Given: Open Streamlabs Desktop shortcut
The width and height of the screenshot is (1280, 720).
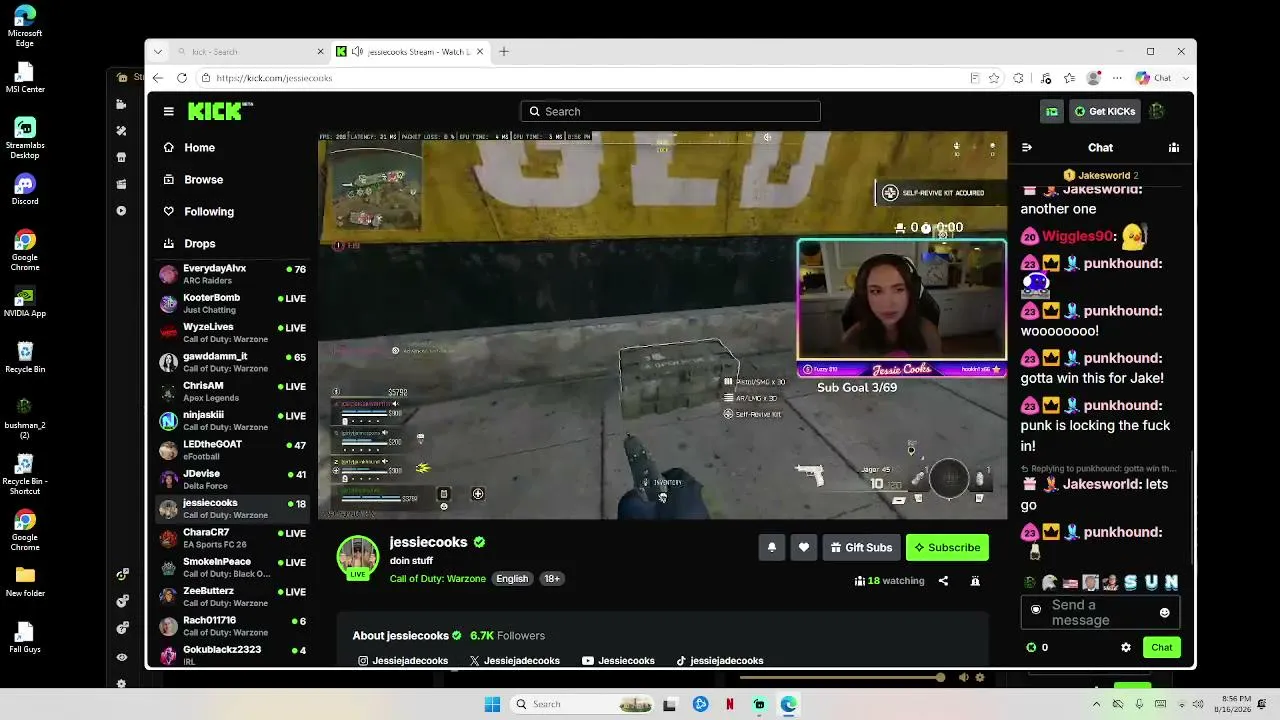Looking at the screenshot, I should point(25,139).
